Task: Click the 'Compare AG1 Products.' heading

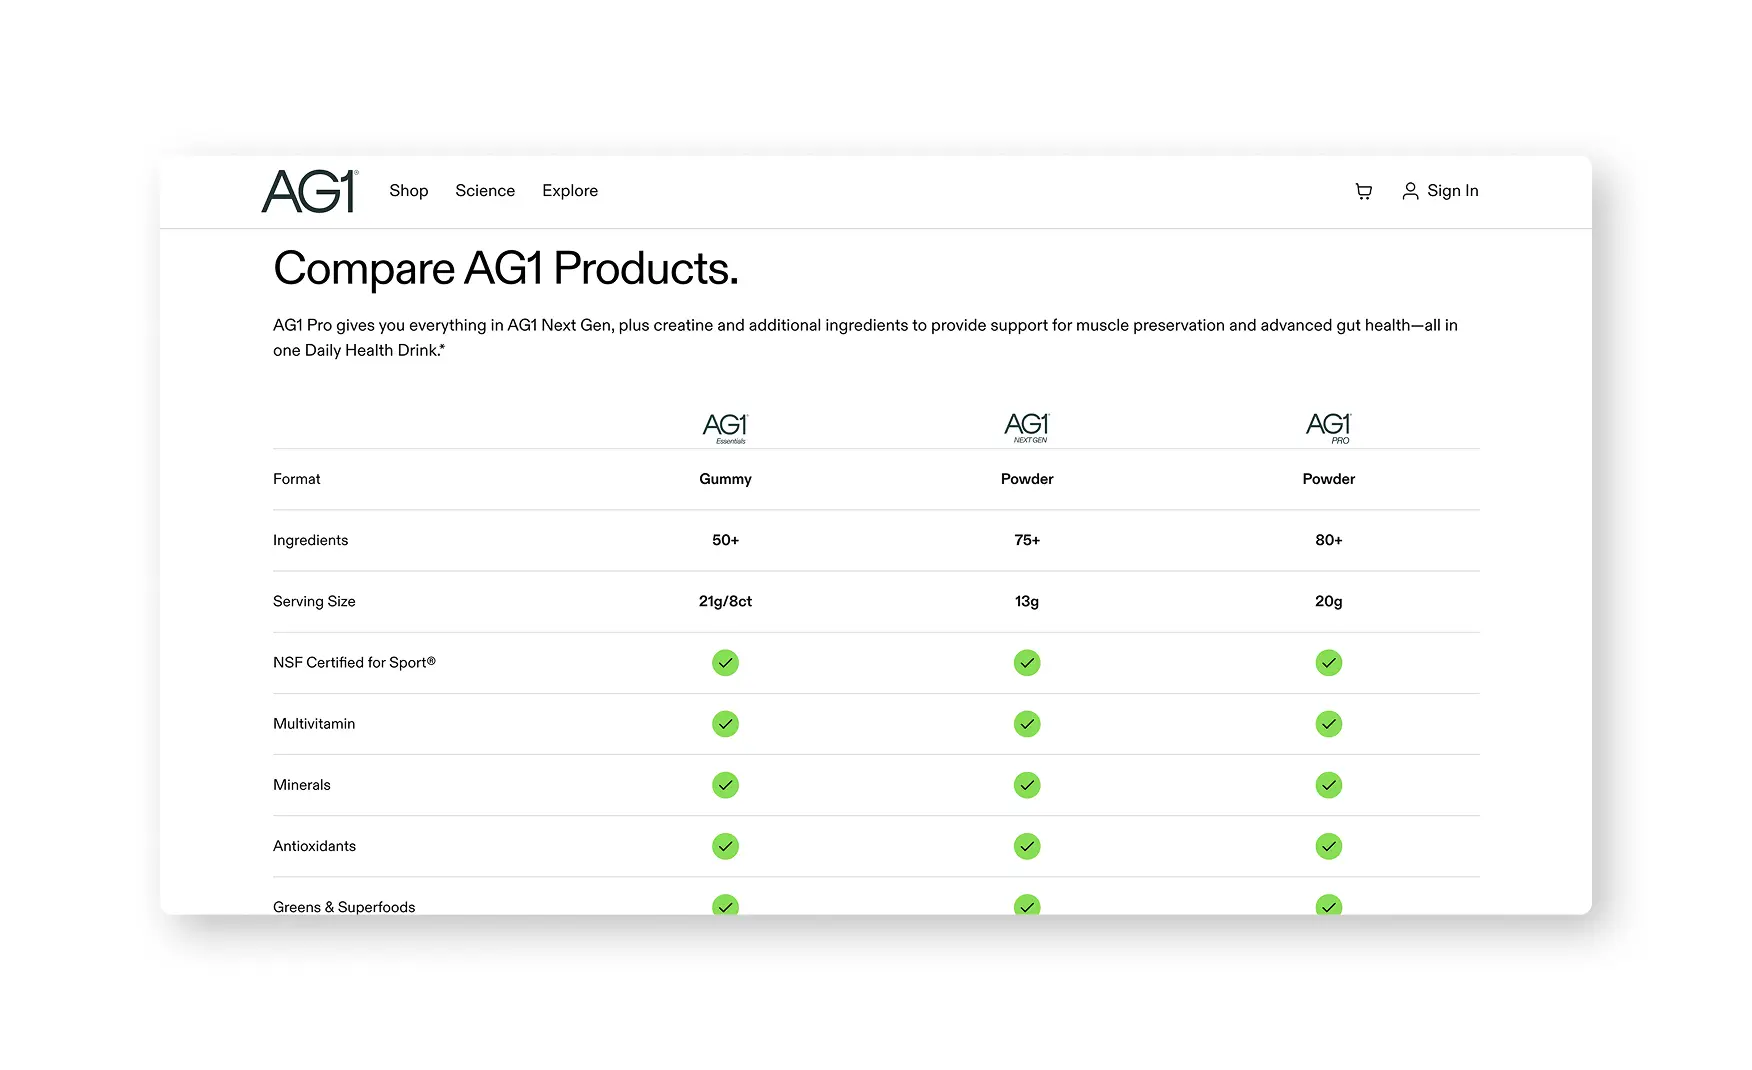Action: (506, 269)
